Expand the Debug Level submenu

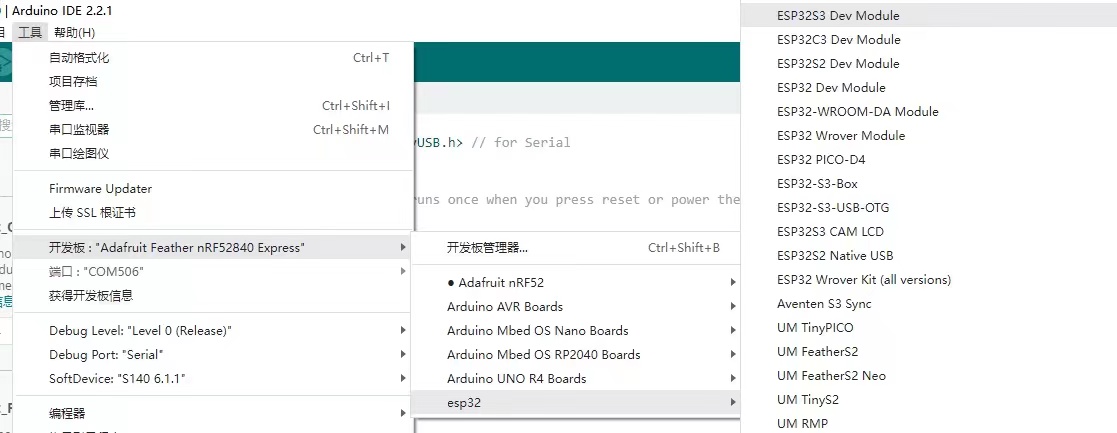(x=213, y=330)
